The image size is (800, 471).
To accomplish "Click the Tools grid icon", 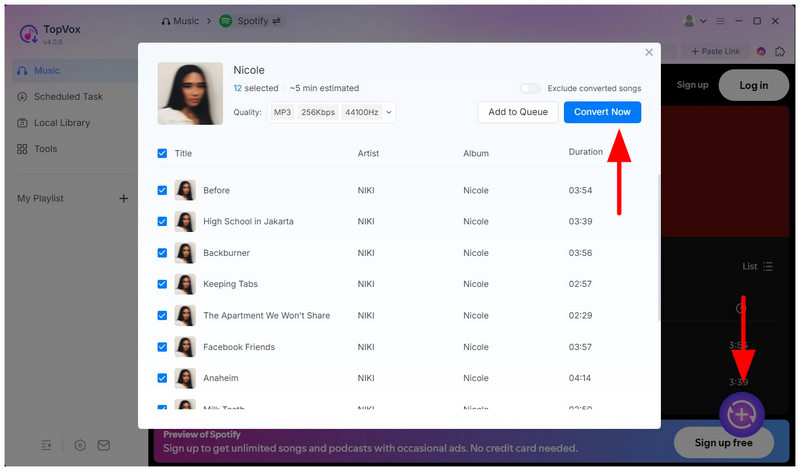I will click(x=22, y=149).
